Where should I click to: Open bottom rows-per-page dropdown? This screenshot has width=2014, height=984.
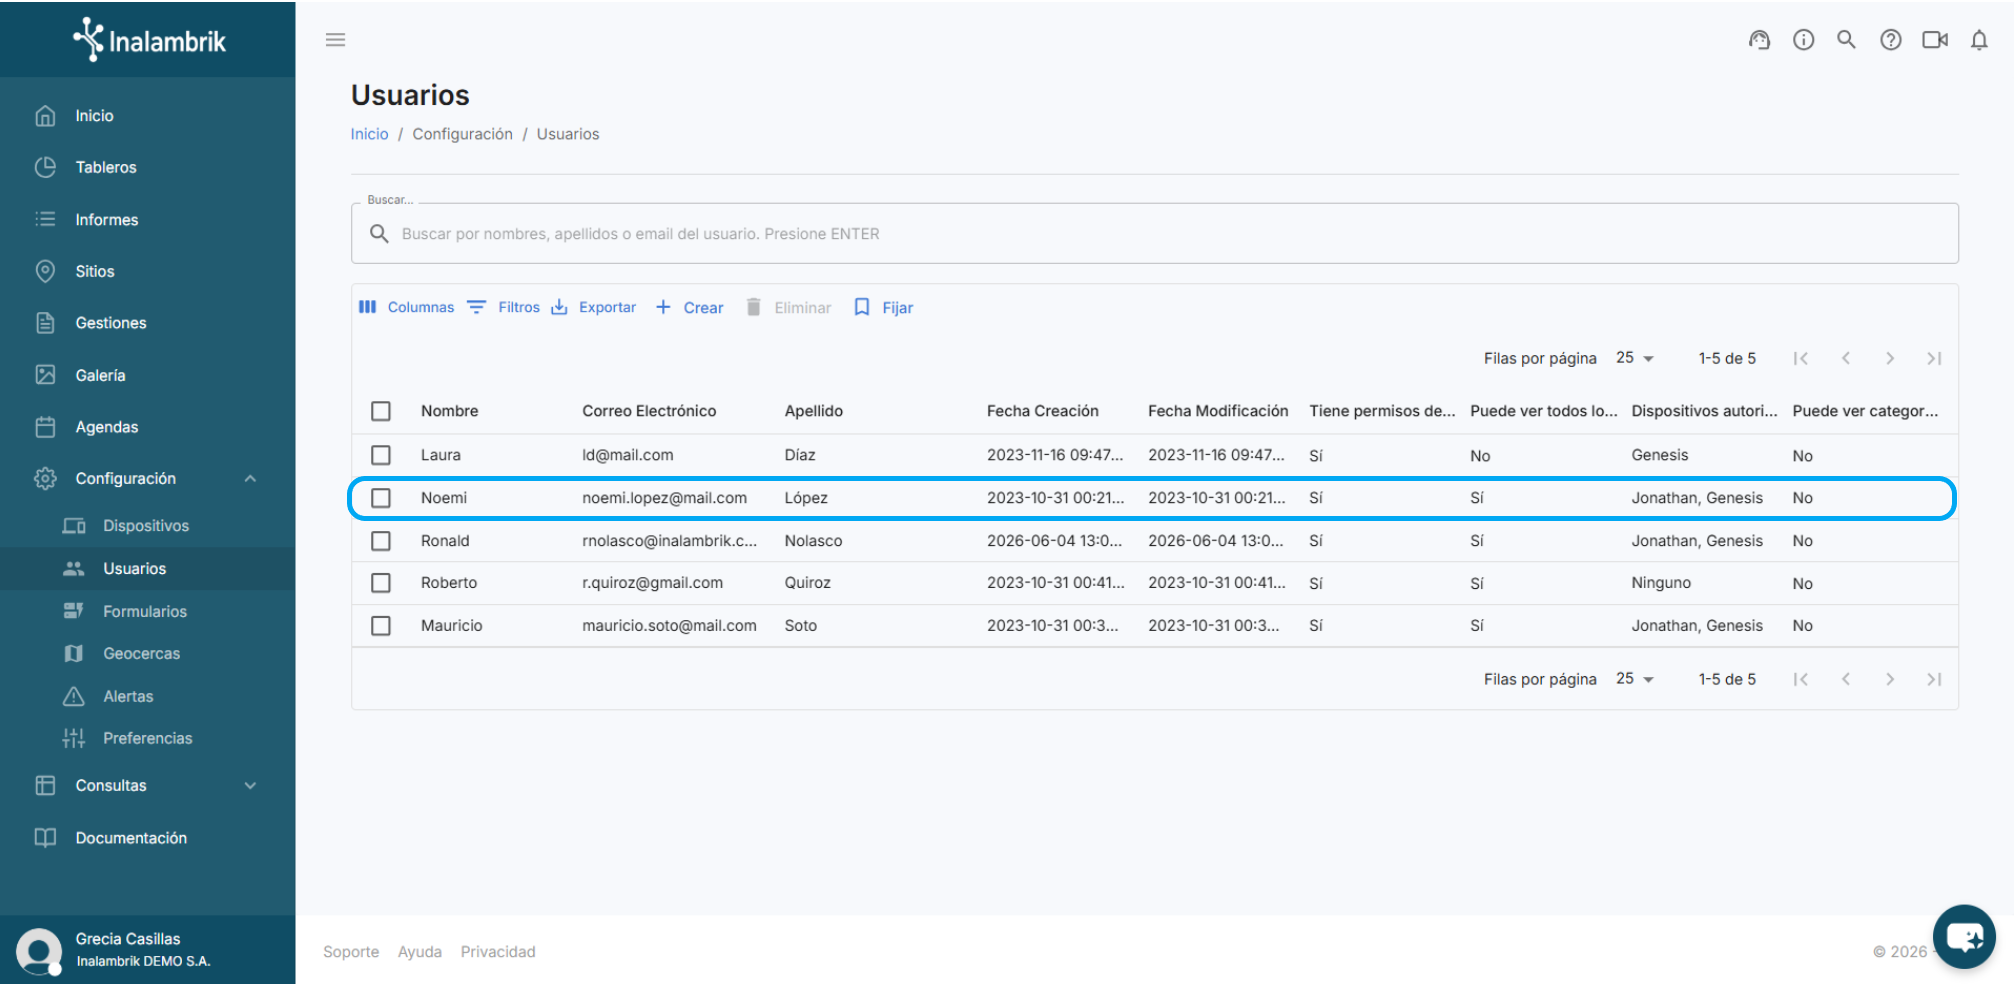point(1635,679)
